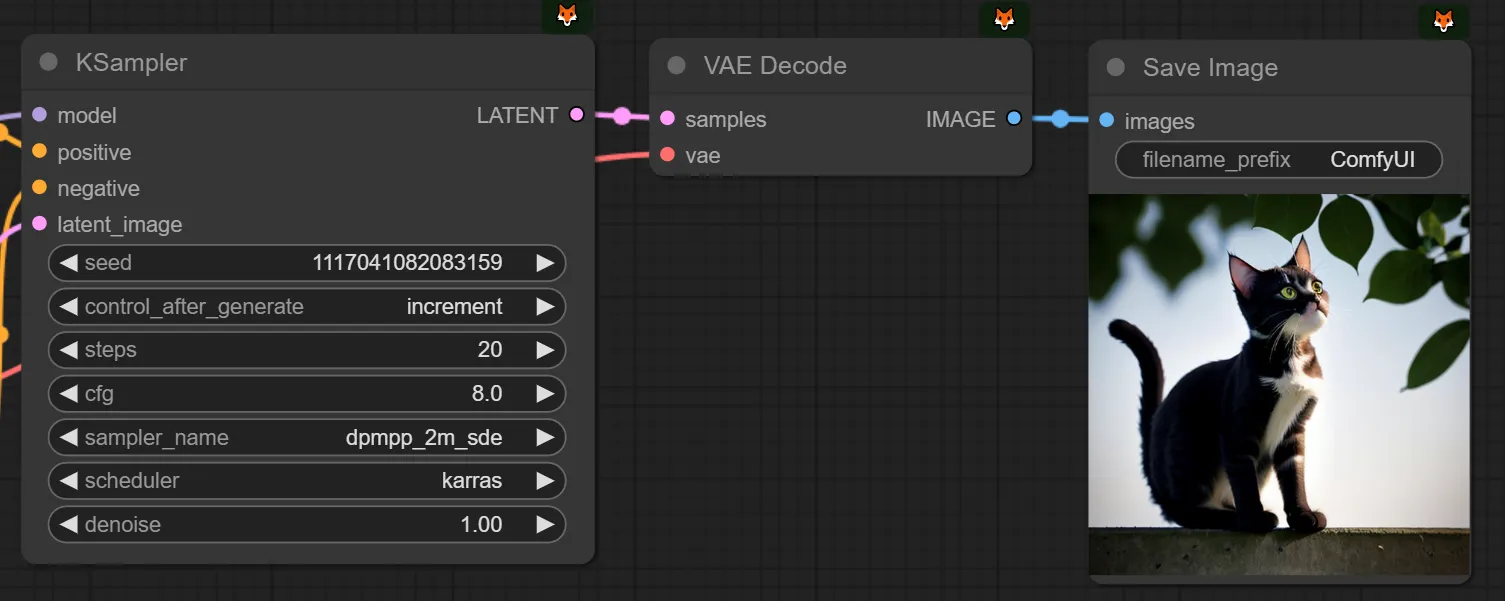
Task: Click fox badge icon above Save Image node
Action: [x=1443, y=20]
